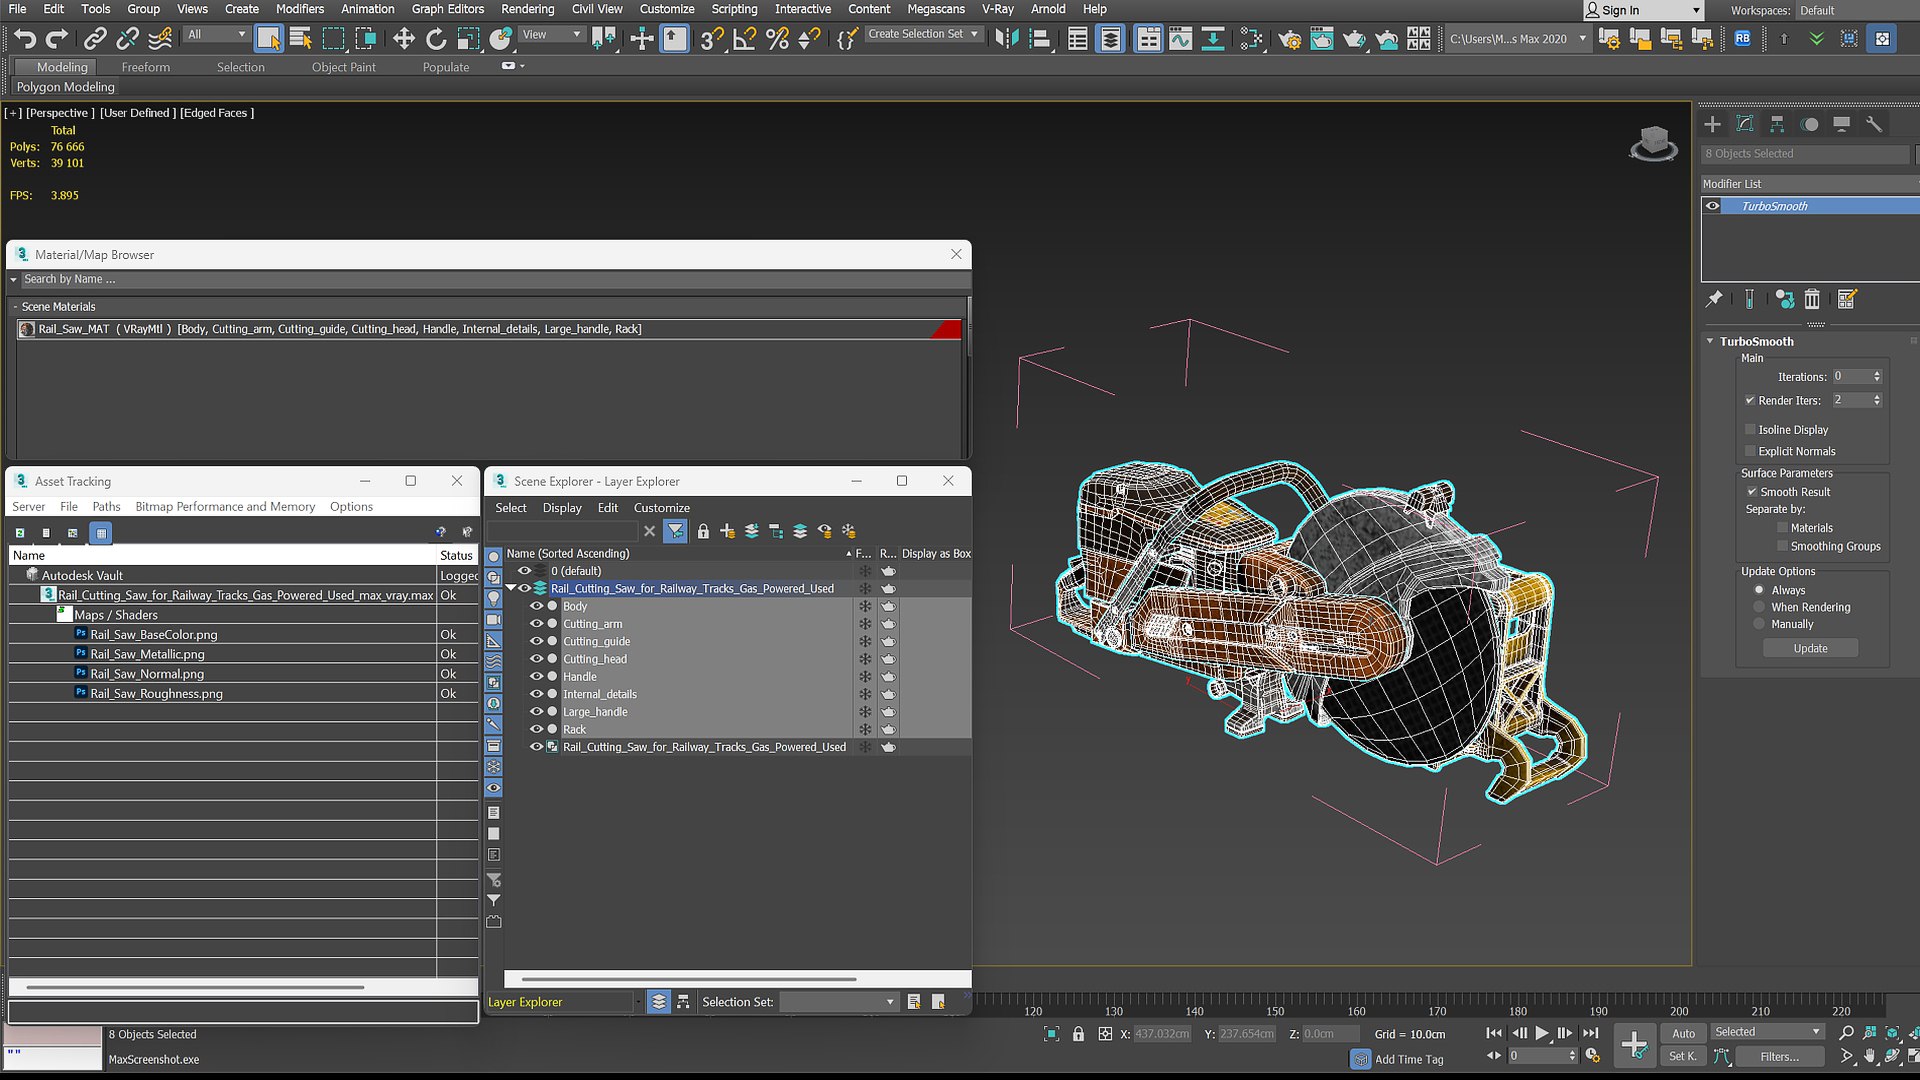Select the Move transform tool
Viewport: 1920px width, 1080px height.
click(403, 39)
